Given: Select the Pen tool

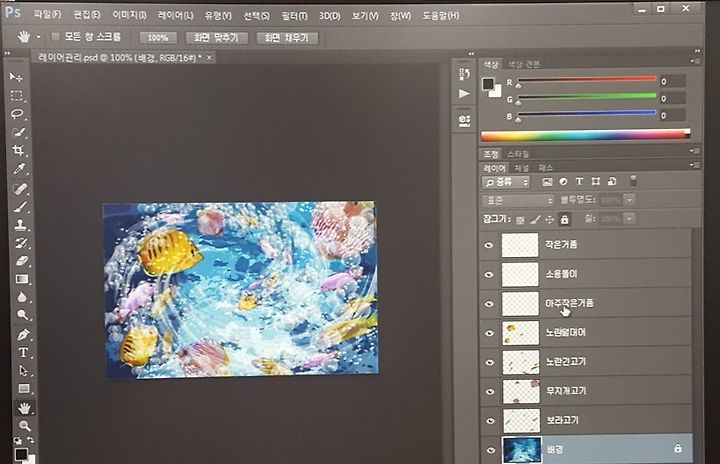Looking at the screenshot, I should click(x=22, y=334).
